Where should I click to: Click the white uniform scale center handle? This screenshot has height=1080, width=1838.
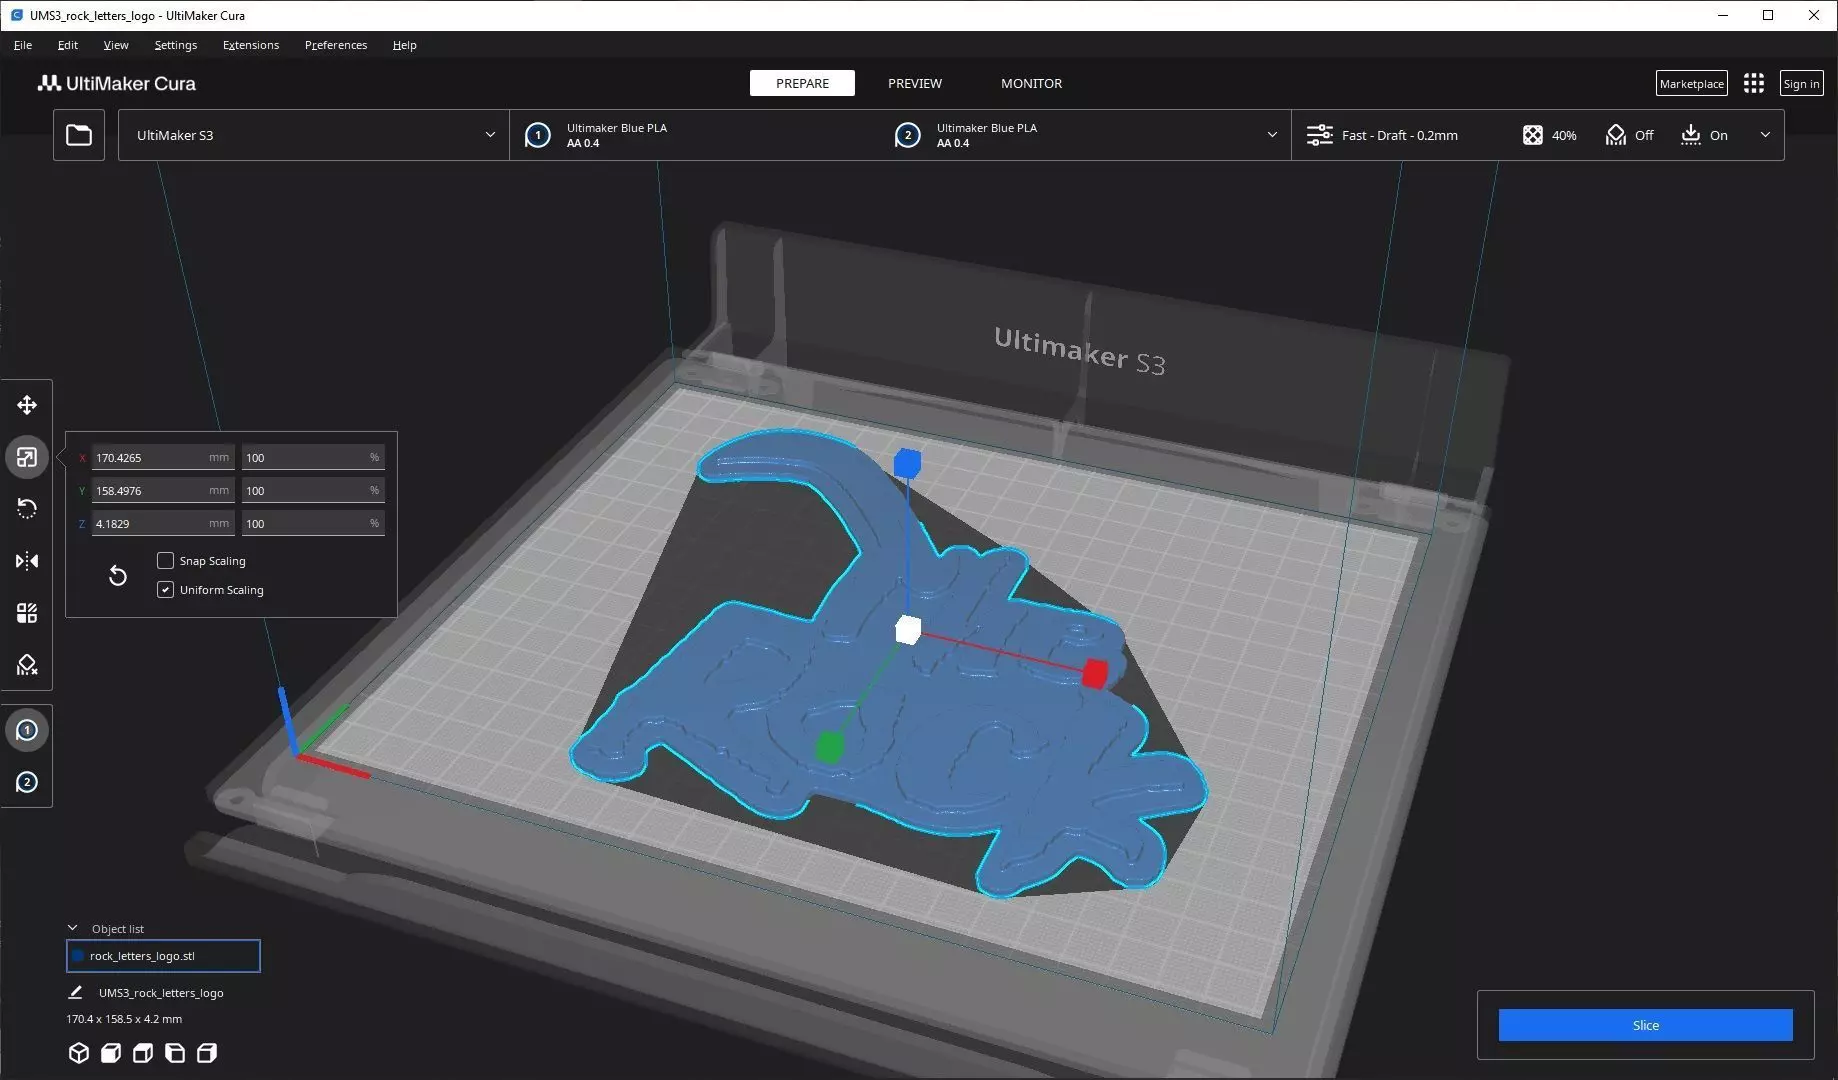coord(908,629)
